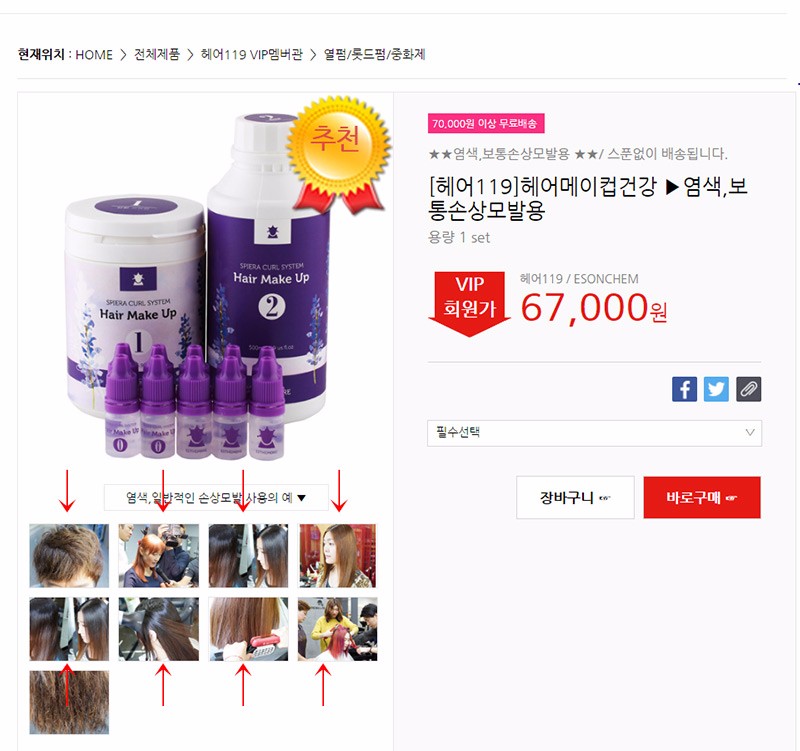Click the chevron arrow of 필수선택 dropdown
The width and height of the screenshot is (800, 751).
coord(749,433)
